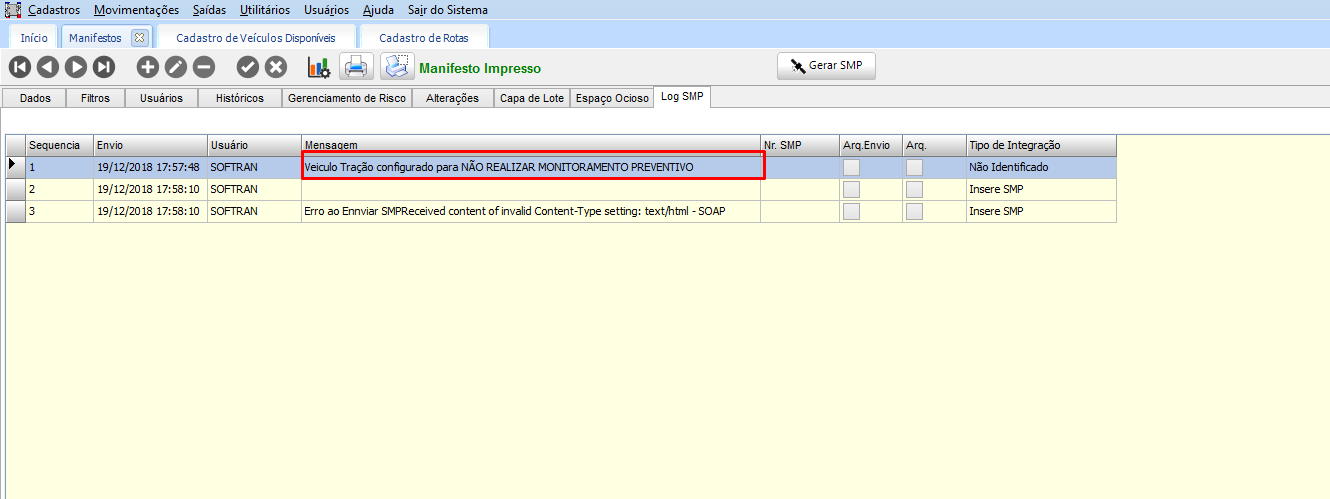Toggle Arq.Envio checkbox in sequence 3 row
The image size is (1330, 499).
[851, 212]
